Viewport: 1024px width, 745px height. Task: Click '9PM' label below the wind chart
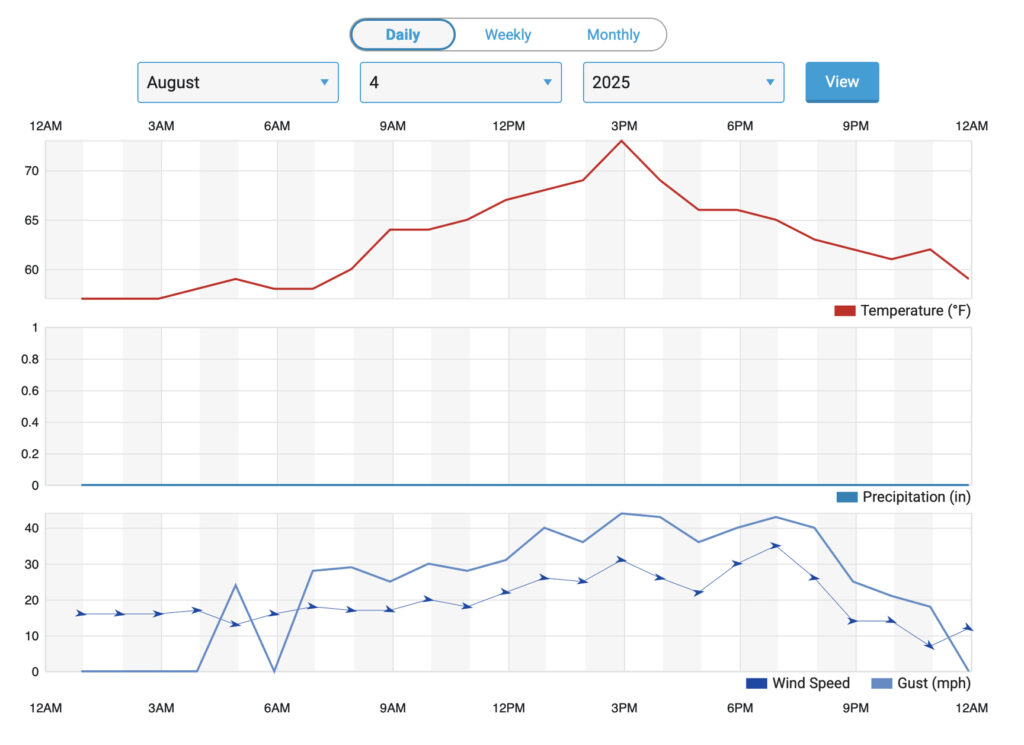tap(856, 708)
